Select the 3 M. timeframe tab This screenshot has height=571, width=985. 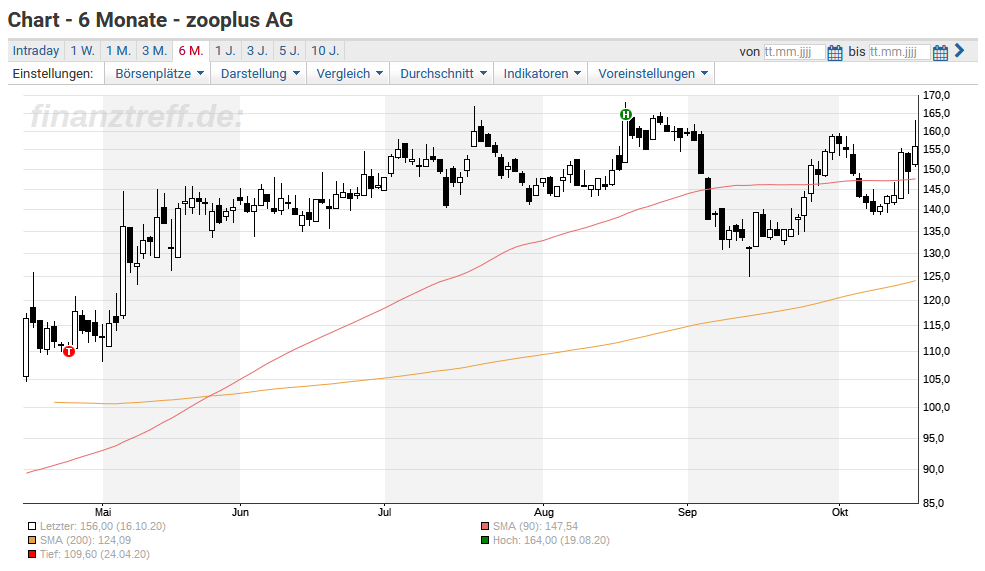tap(154, 51)
